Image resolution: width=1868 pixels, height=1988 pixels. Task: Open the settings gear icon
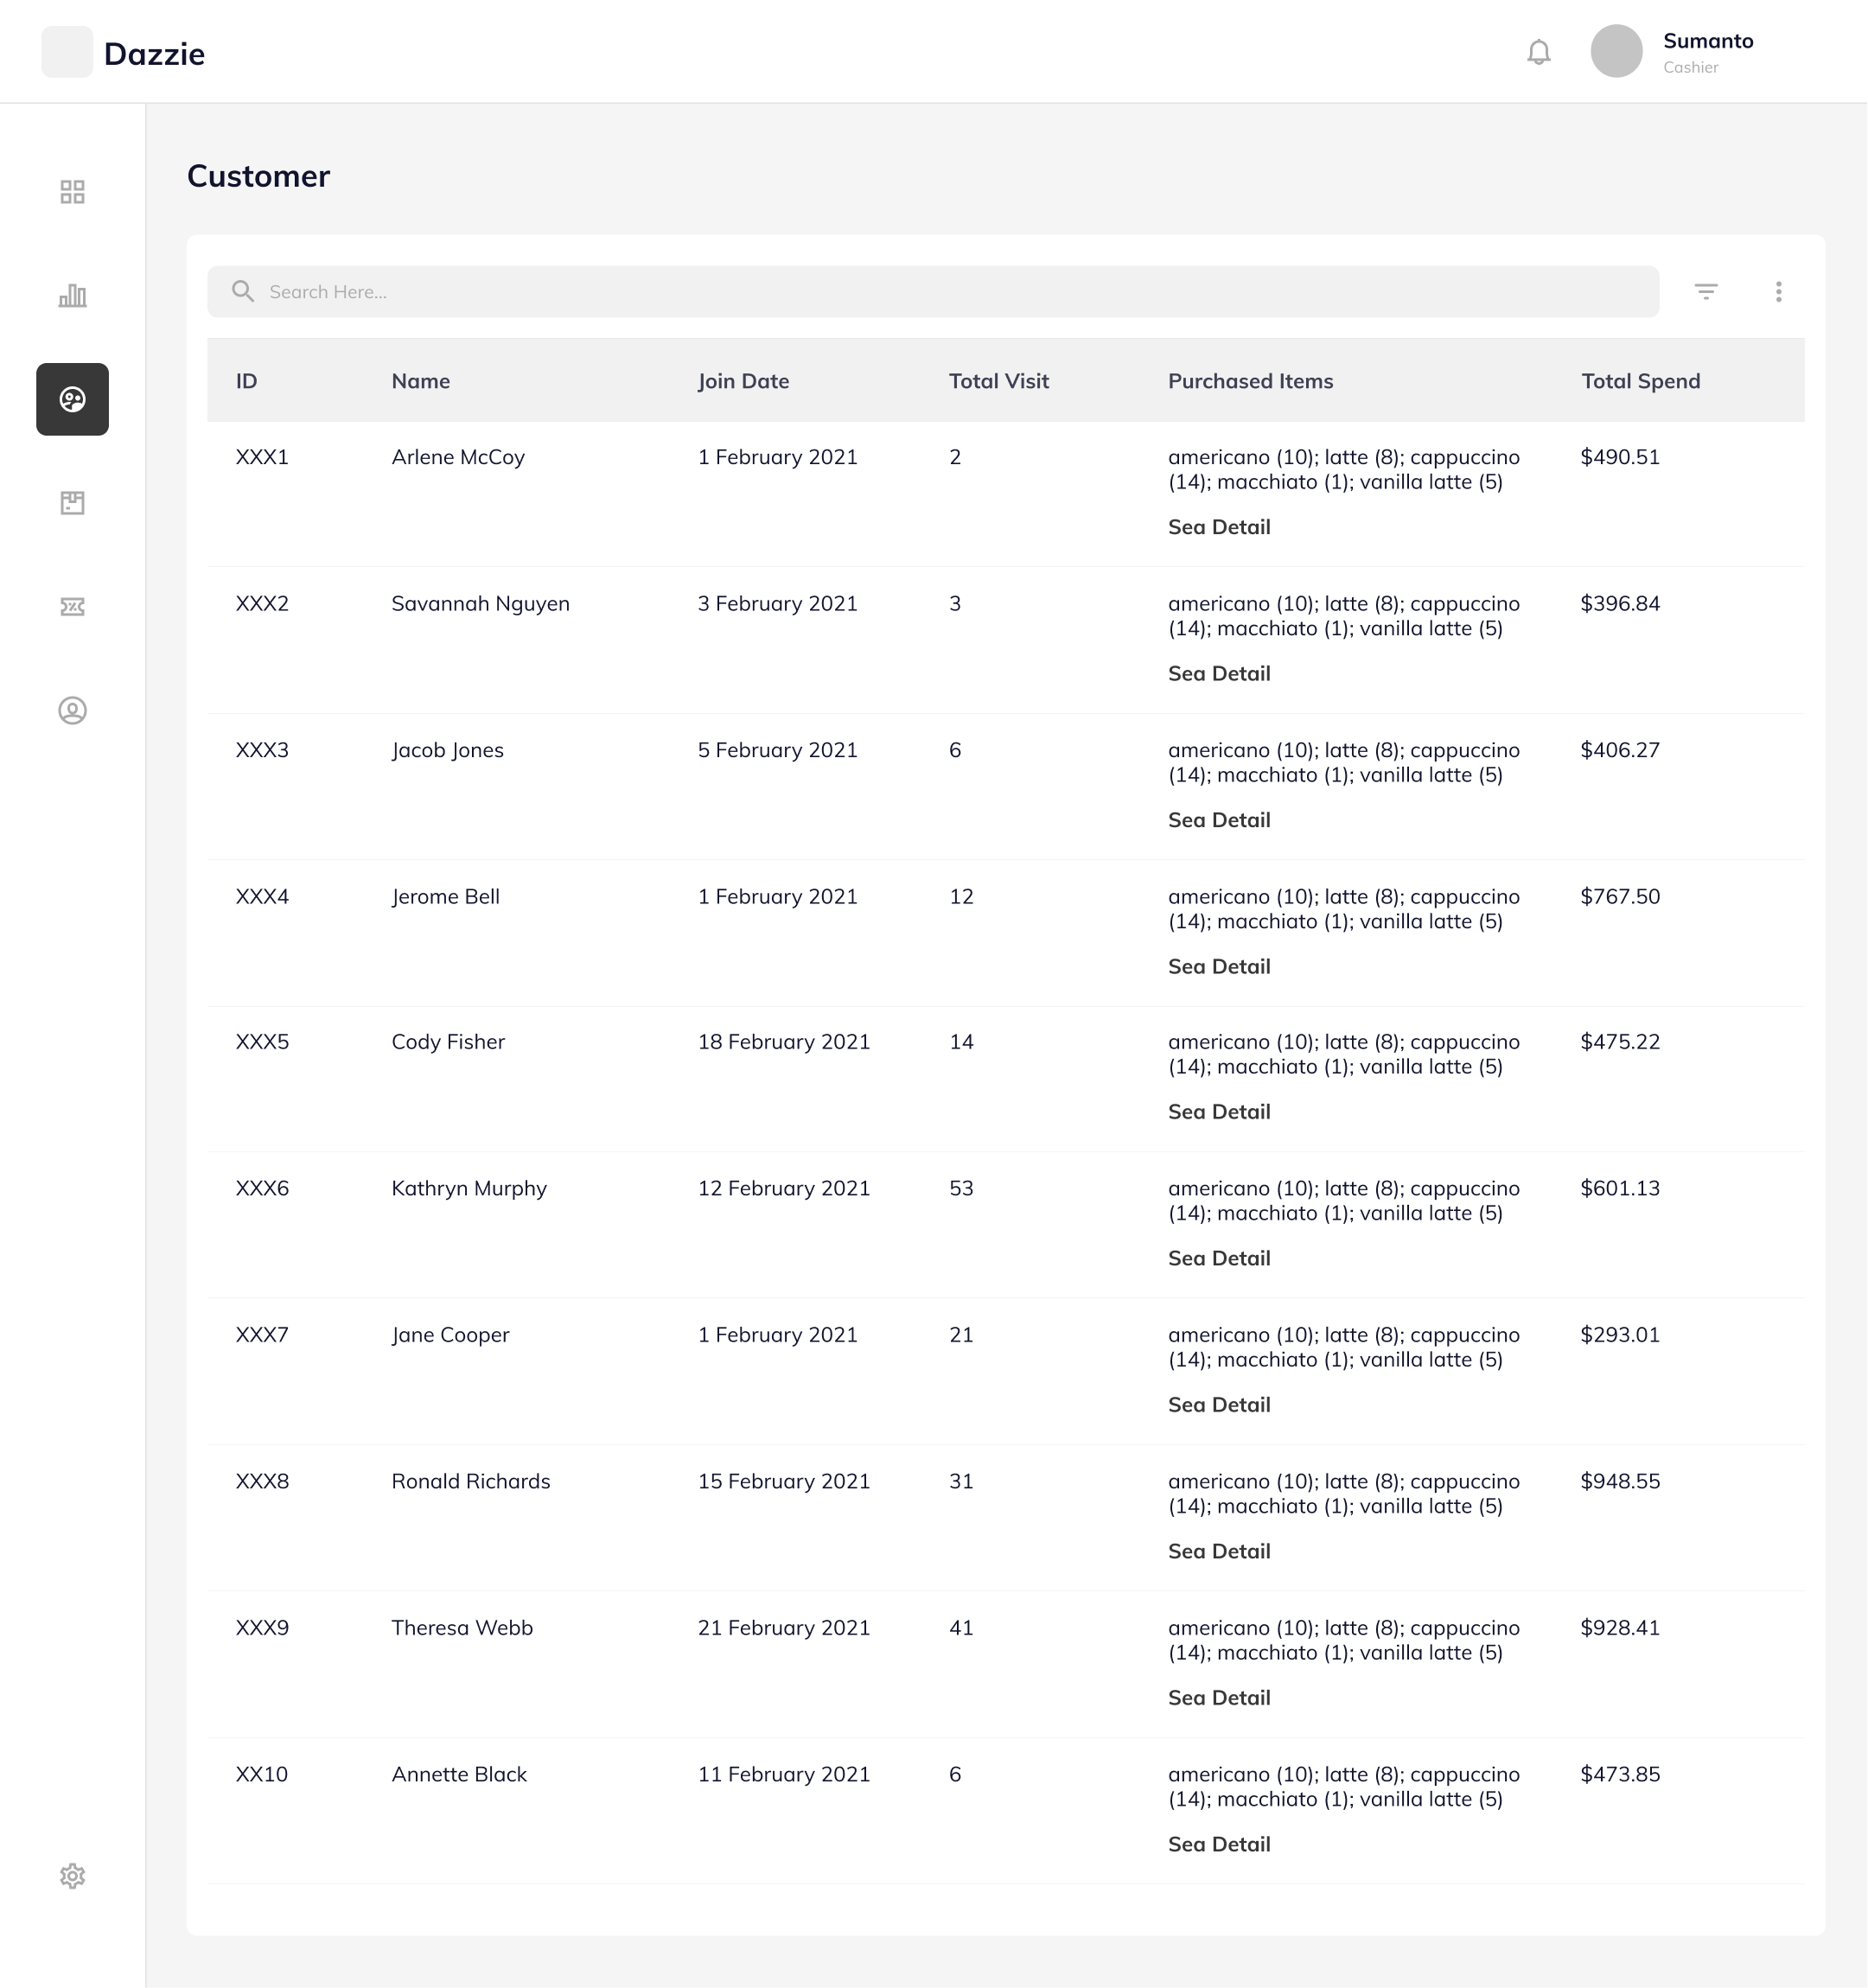[x=72, y=1876]
